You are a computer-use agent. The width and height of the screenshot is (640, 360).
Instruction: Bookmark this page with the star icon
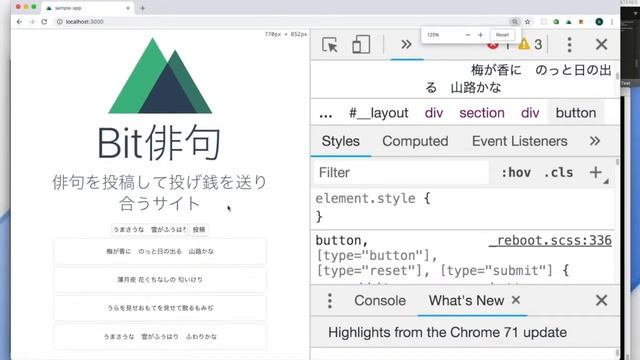tap(527, 22)
